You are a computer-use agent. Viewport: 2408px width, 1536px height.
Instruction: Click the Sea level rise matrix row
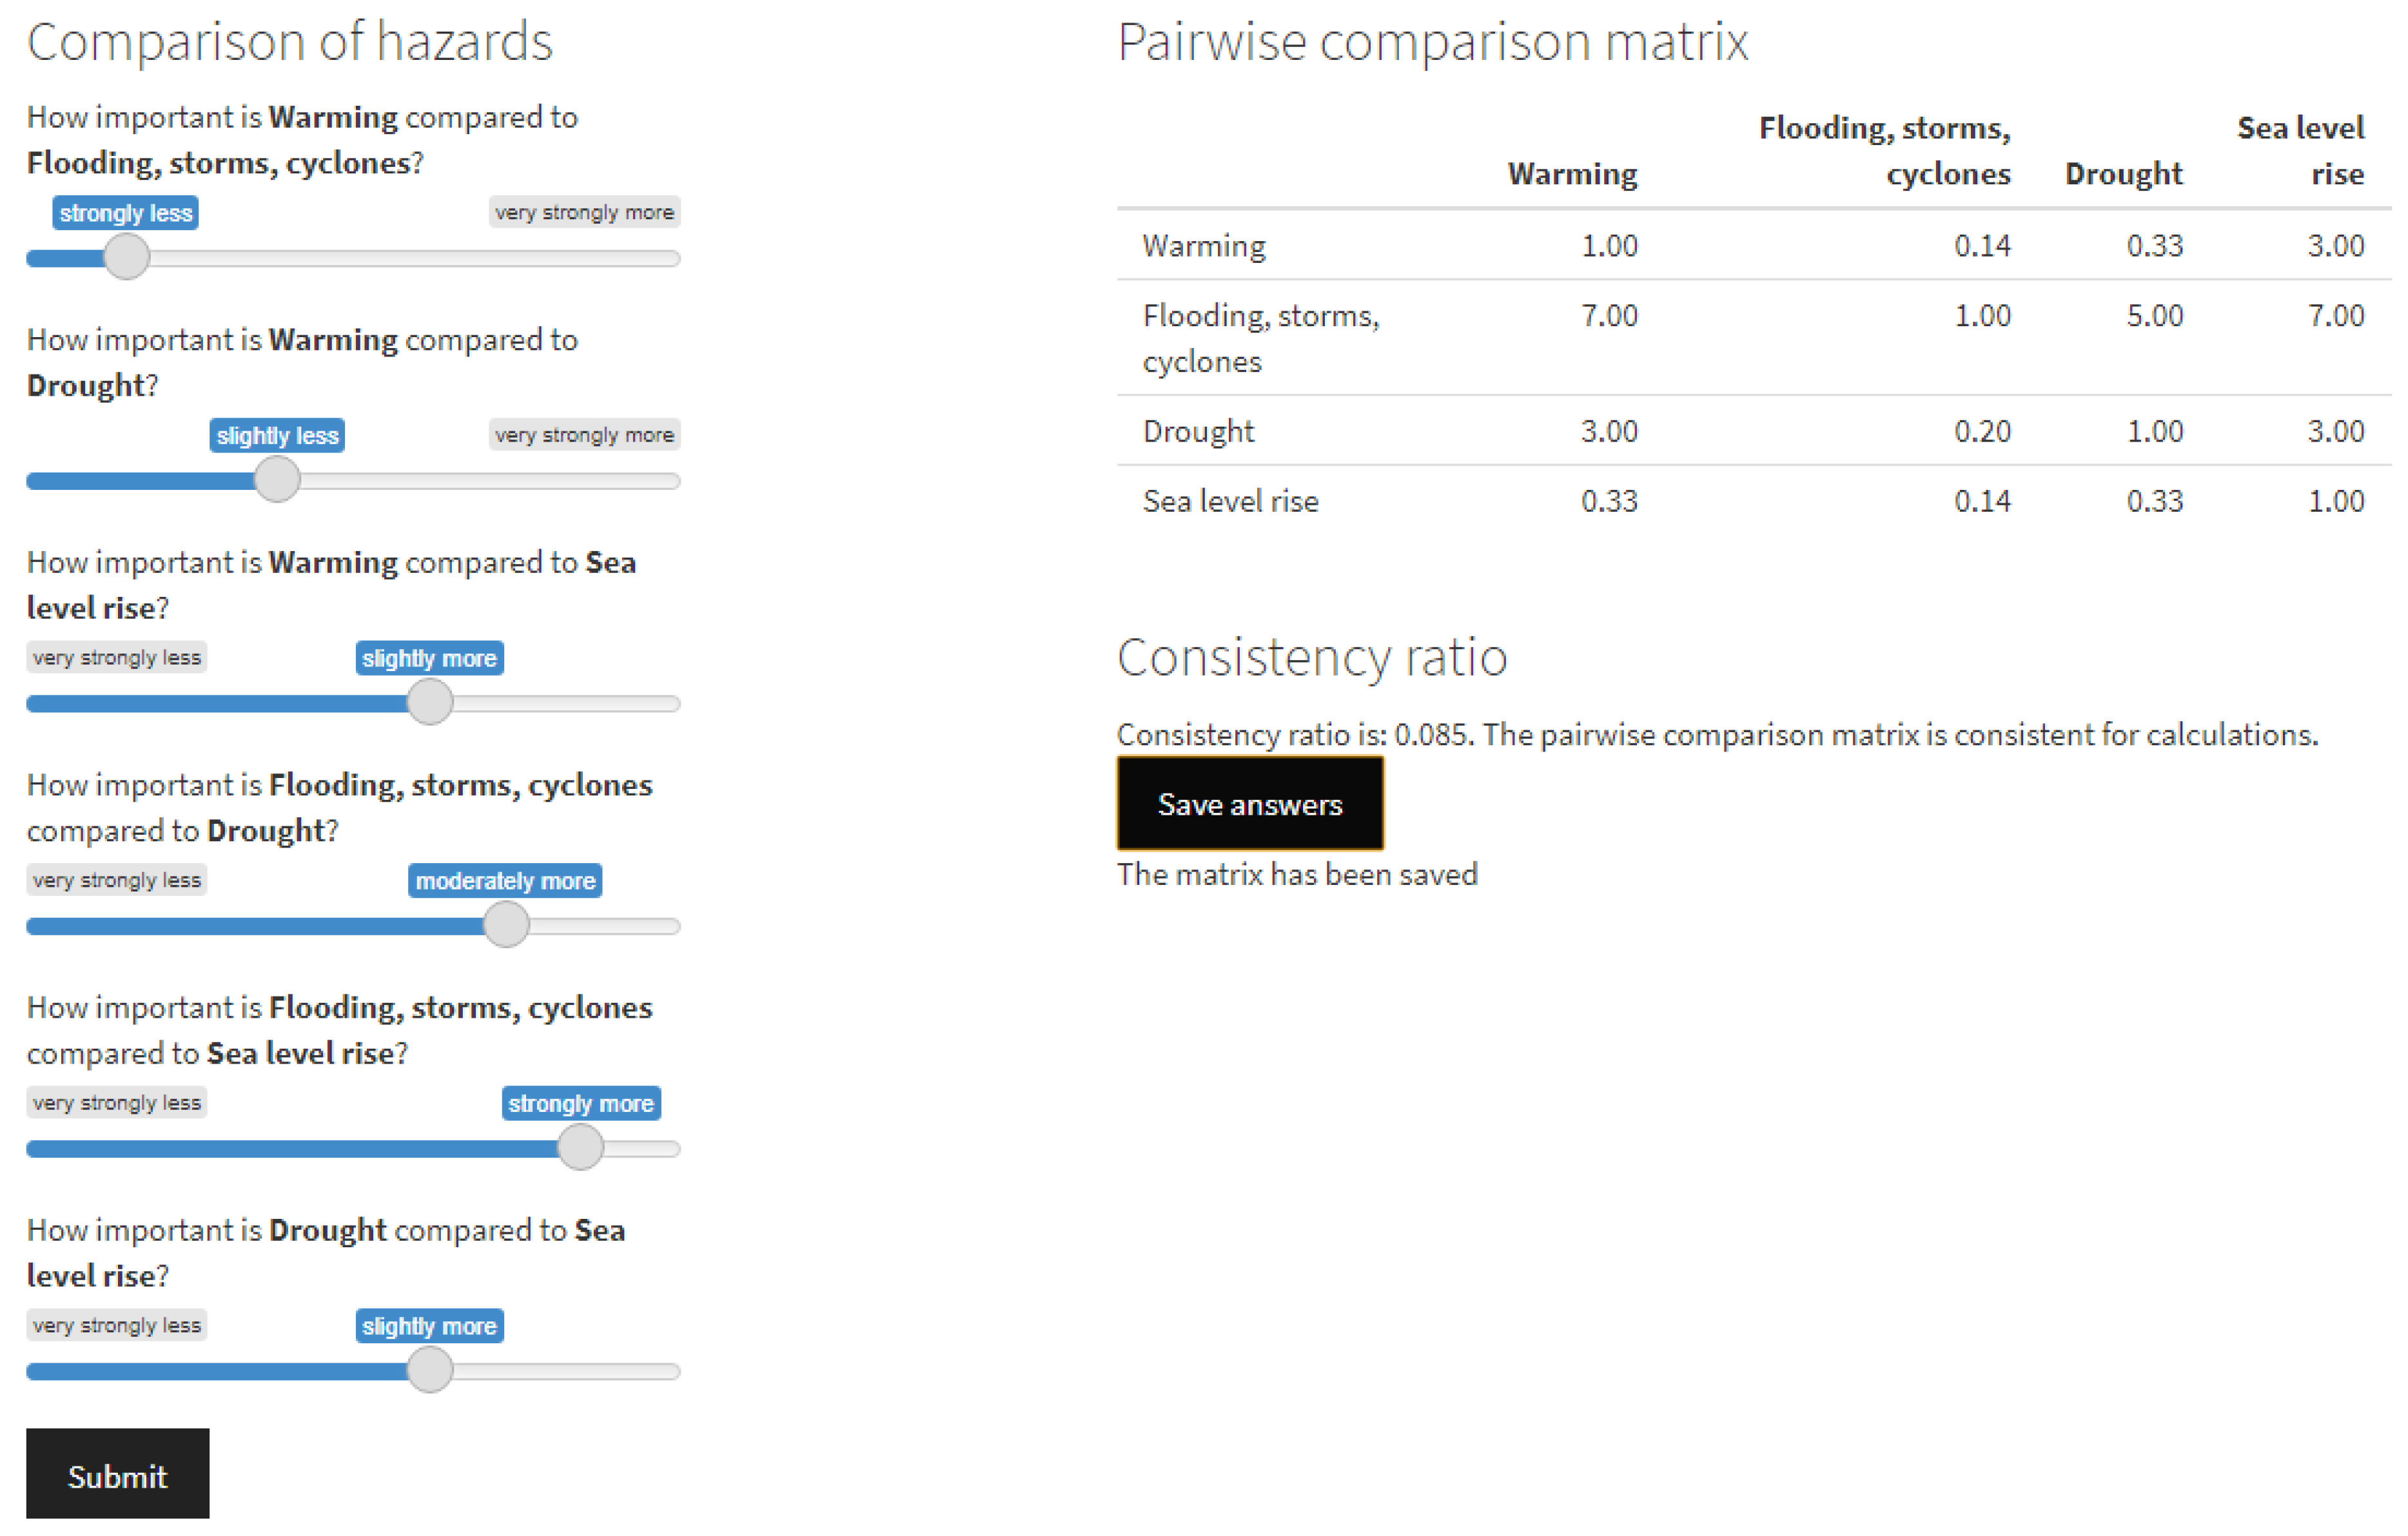coord(1231,501)
